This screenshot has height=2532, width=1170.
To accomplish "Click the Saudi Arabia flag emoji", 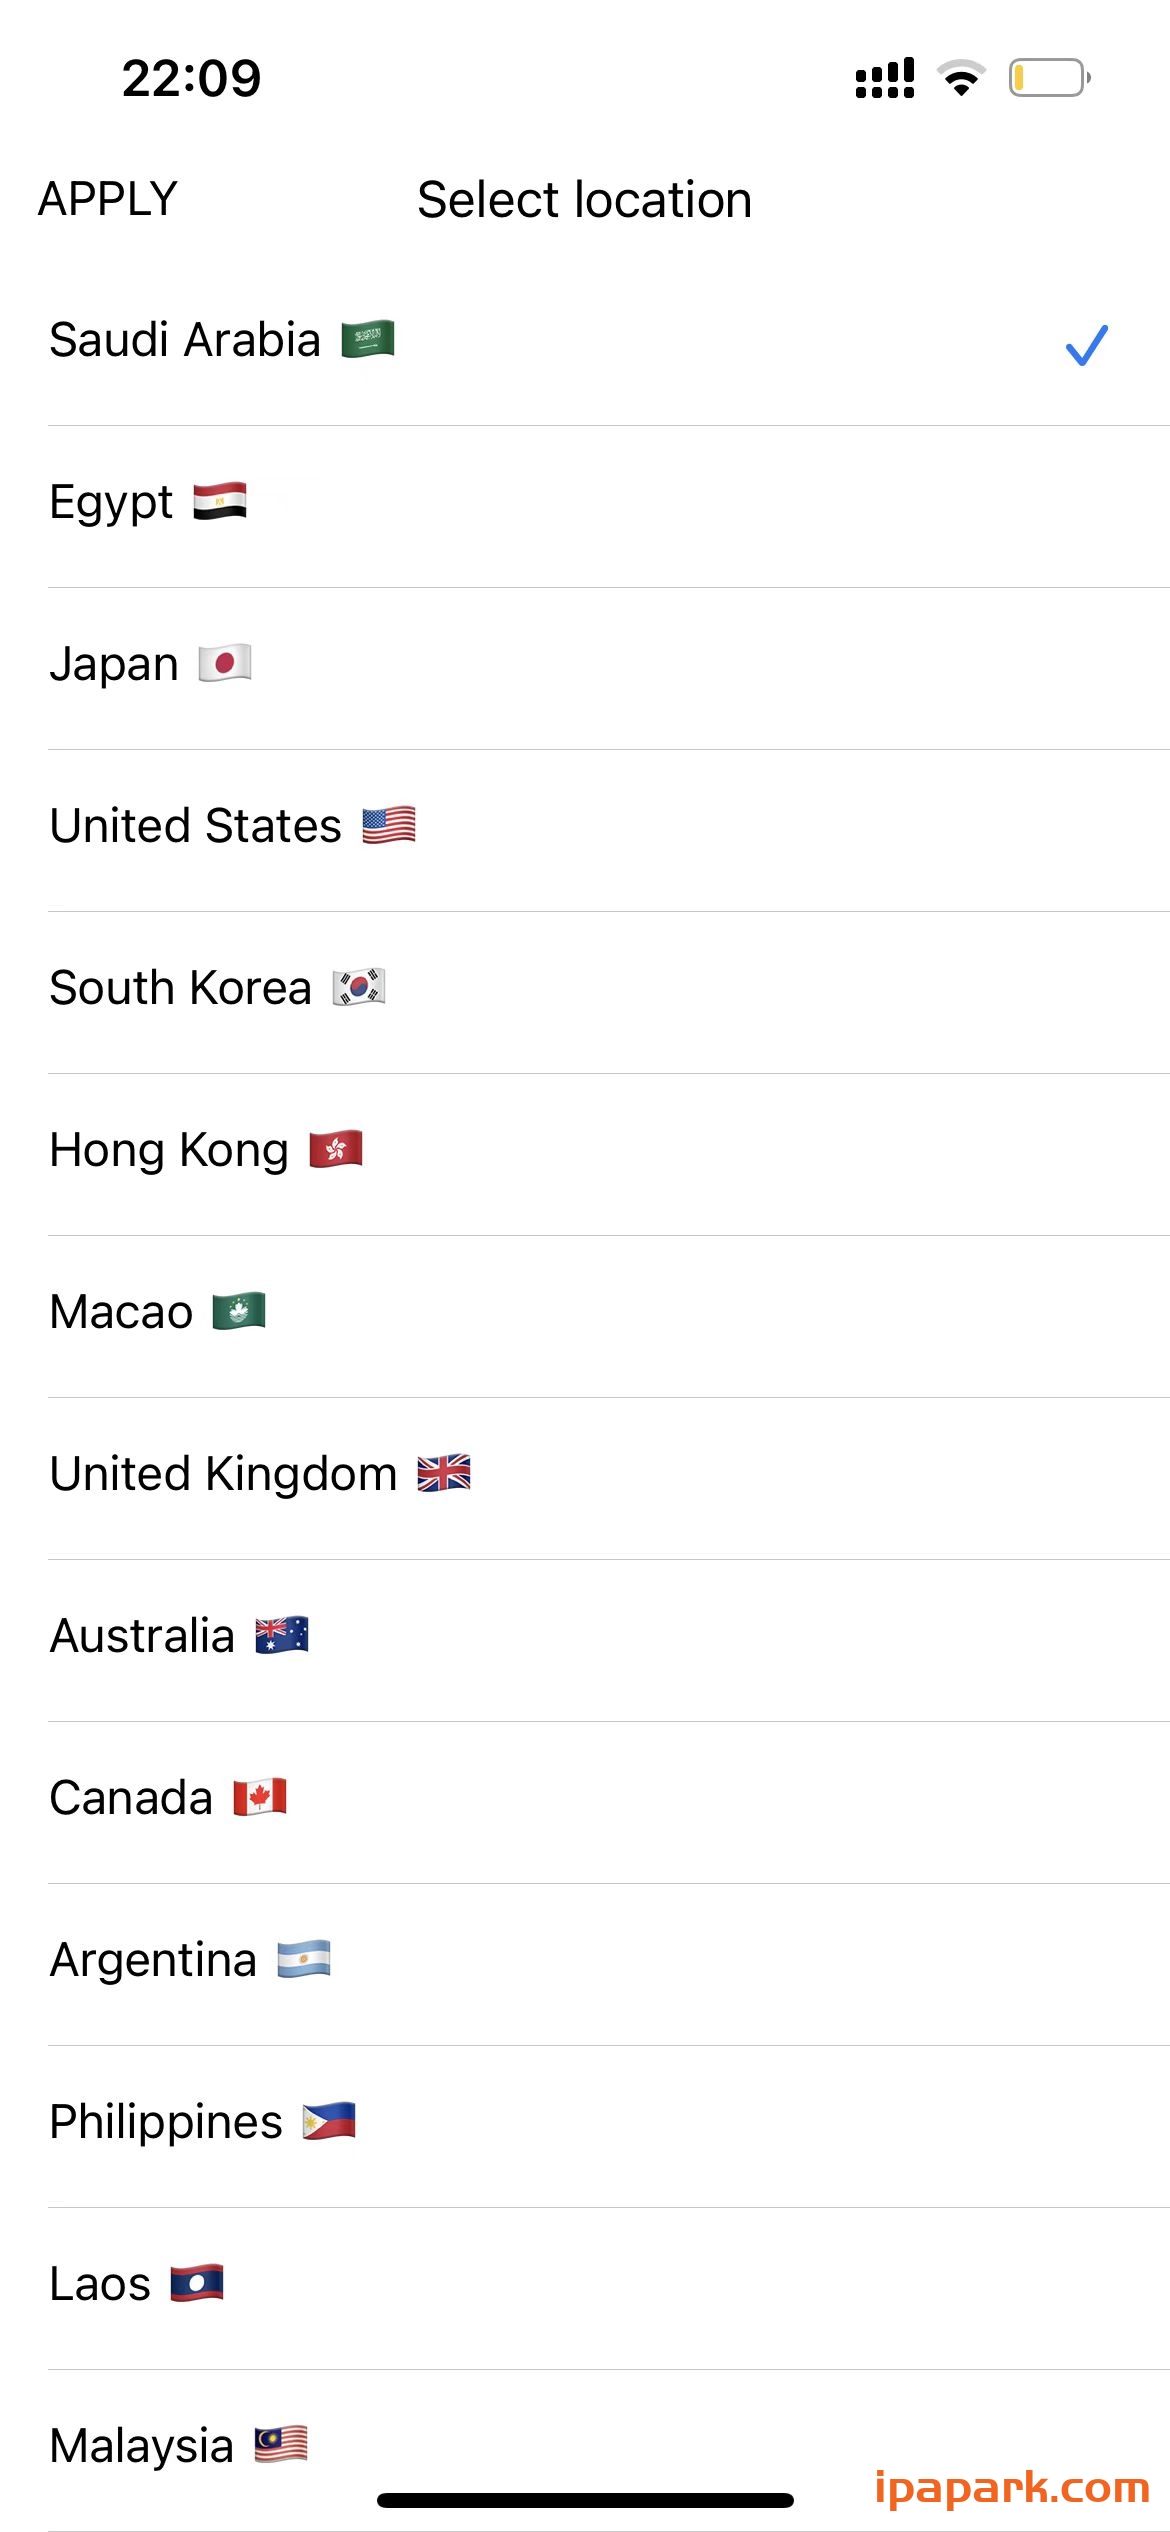I will (x=367, y=340).
